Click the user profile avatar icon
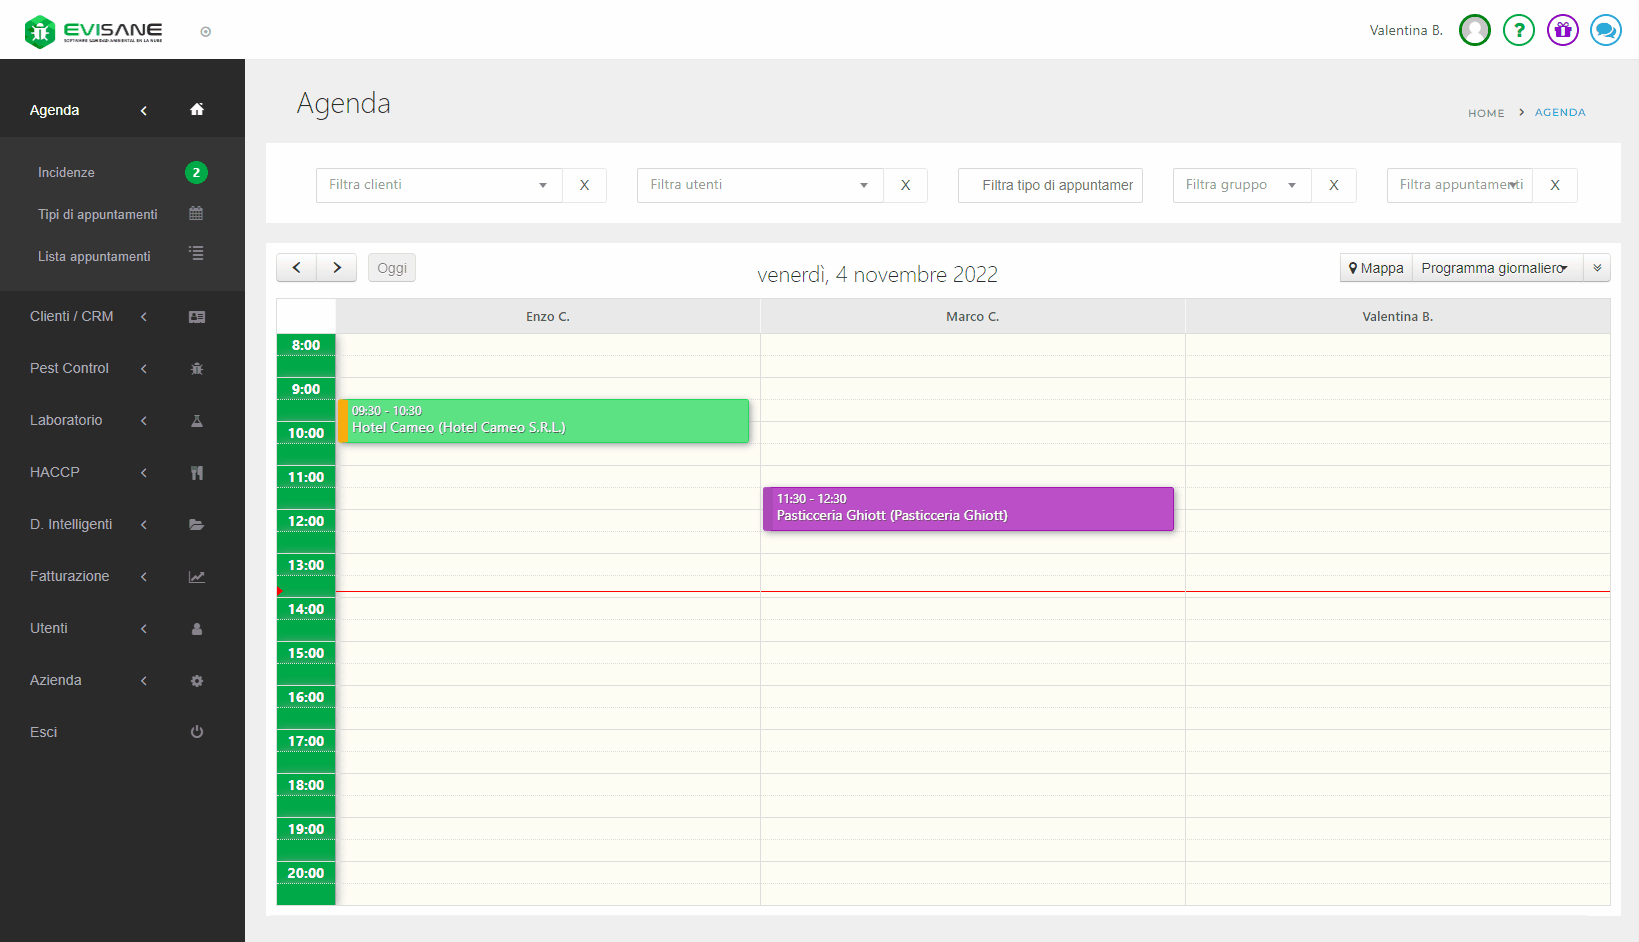1639x942 pixels. tap(1474, 30)
